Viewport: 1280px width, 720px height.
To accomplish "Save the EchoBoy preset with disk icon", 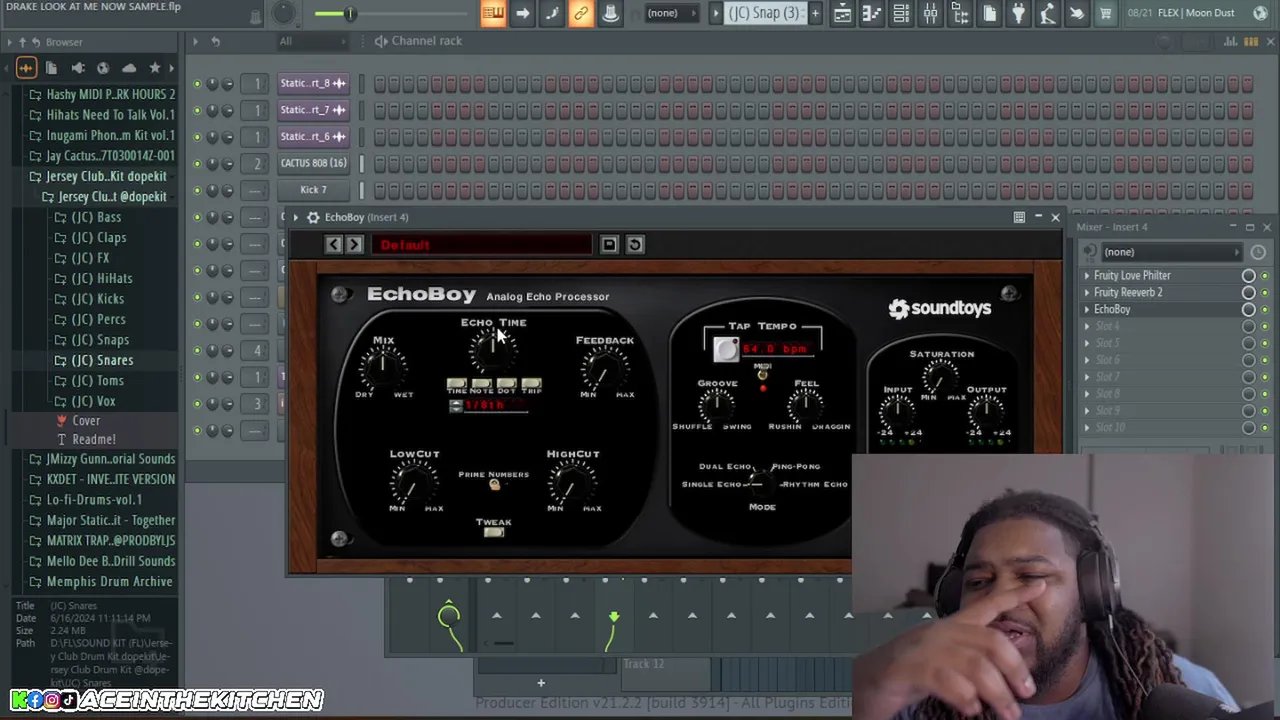I will click(x=609, y=245).
